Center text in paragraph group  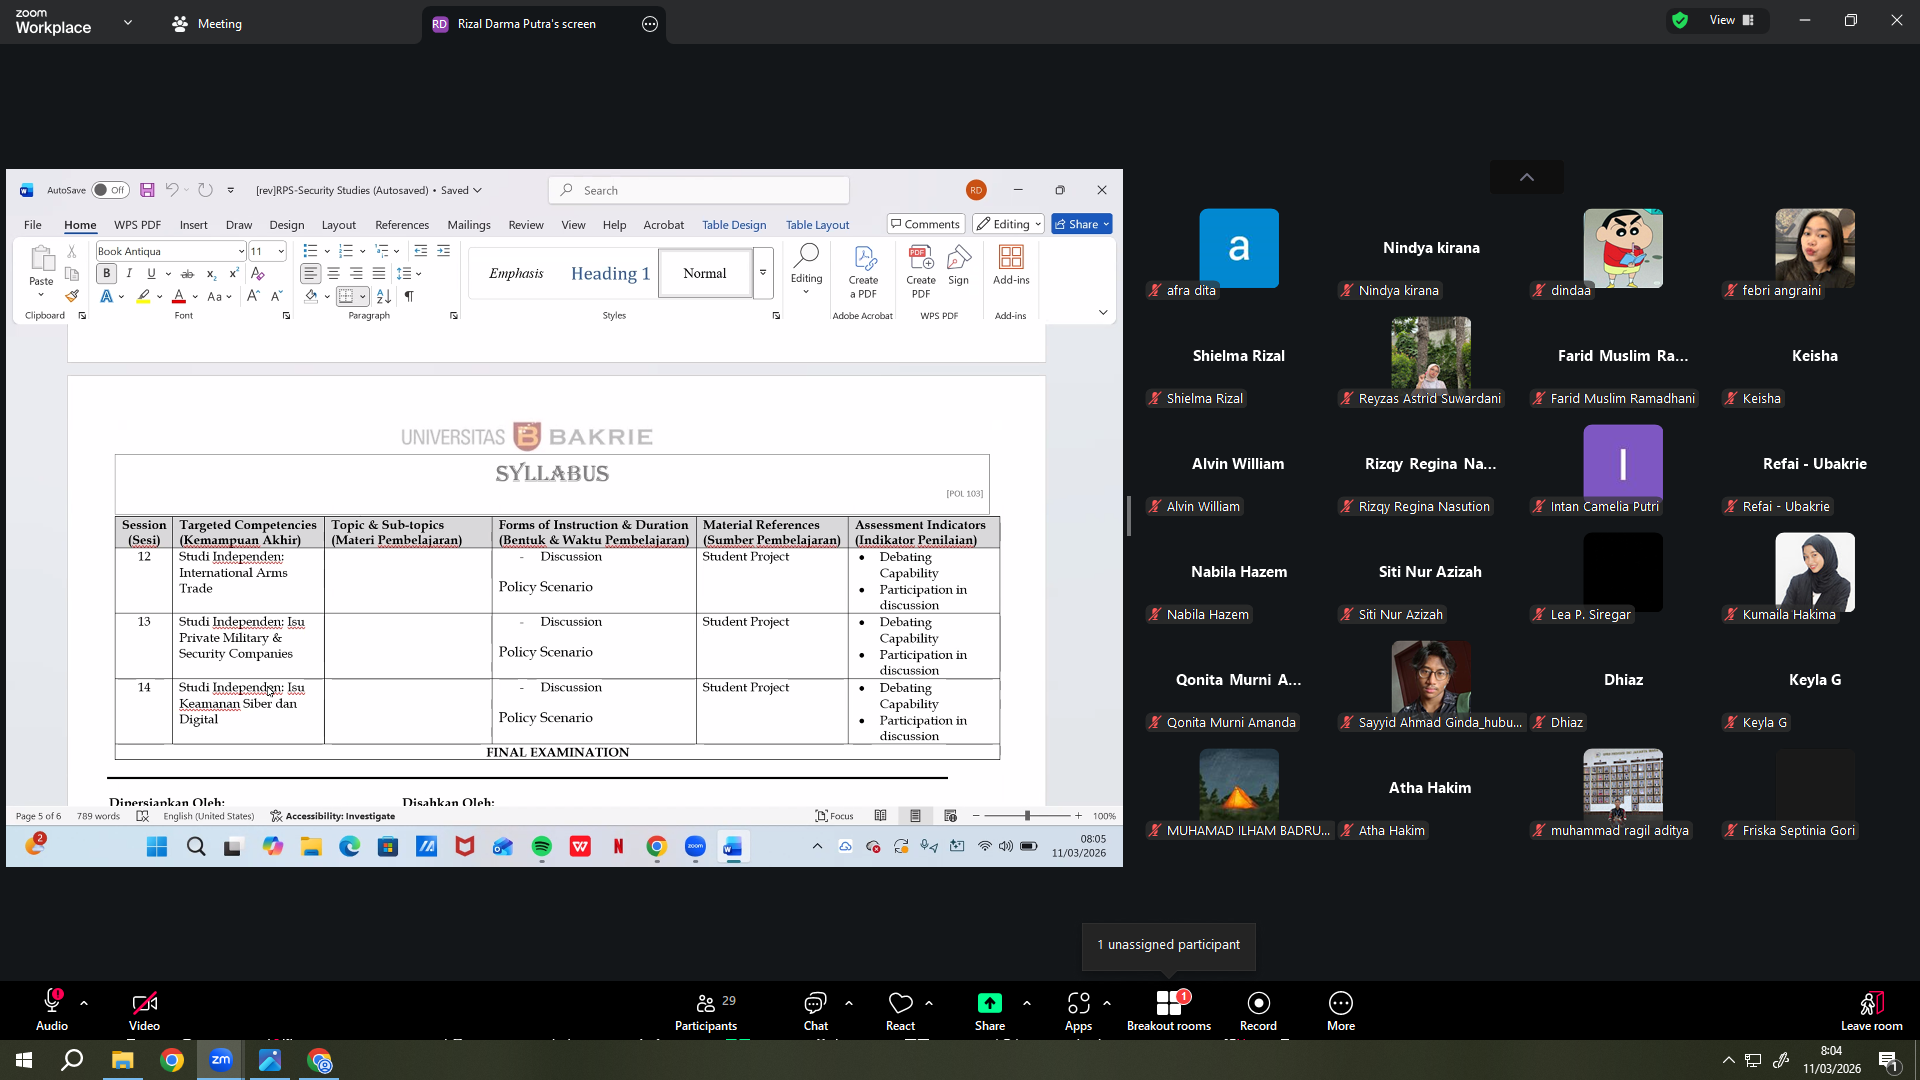tap(334, 274)
